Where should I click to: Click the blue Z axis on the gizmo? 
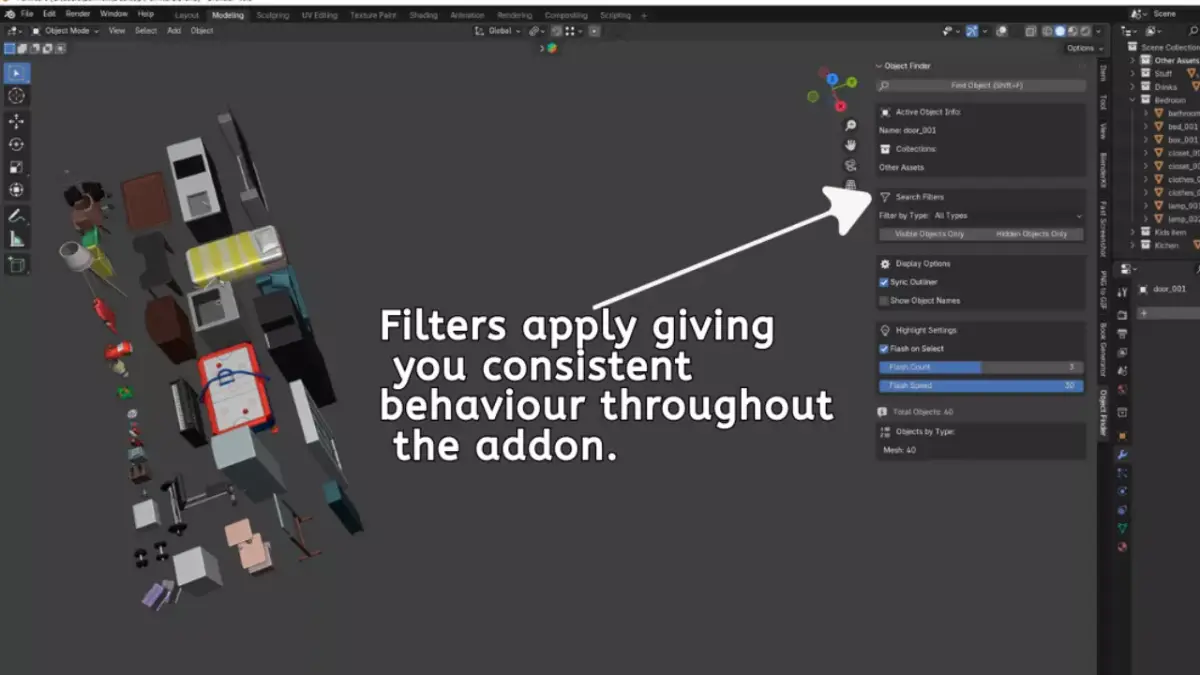click(831, 77)
